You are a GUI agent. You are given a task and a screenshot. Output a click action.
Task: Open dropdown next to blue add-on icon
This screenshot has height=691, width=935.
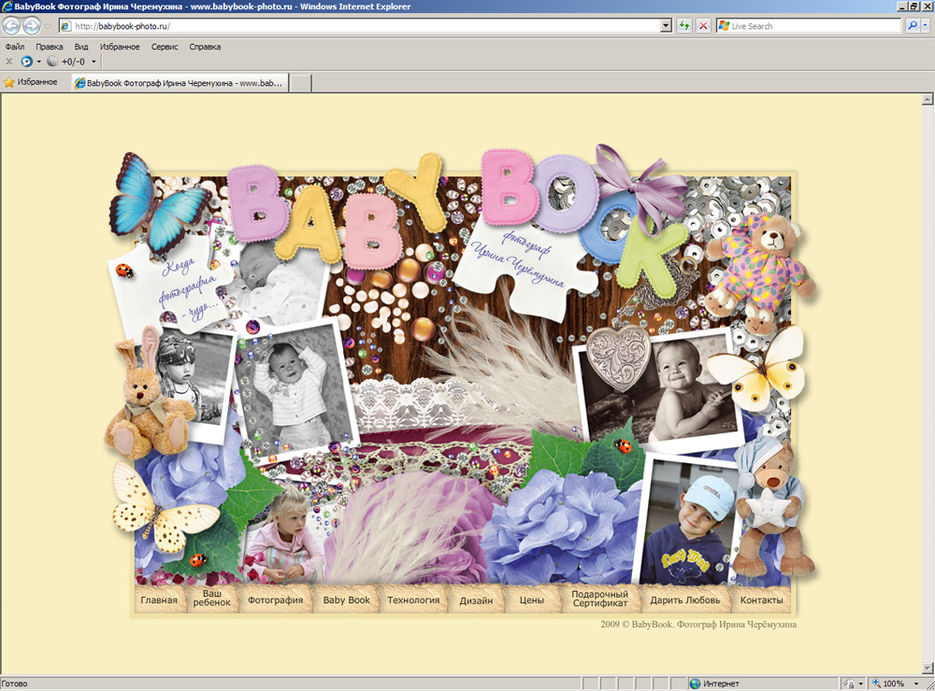pyautogui.click(x=39, y=61)
